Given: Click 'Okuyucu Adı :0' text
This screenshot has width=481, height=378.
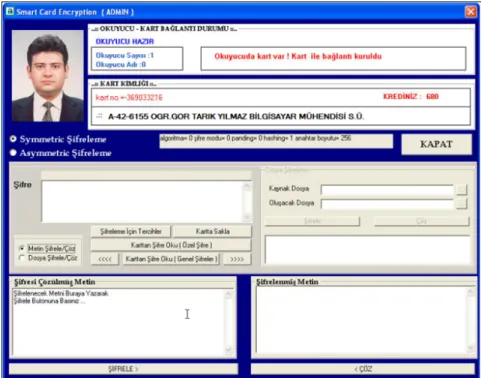Looking at the screenshot, I should pyautogui.click(x=121, y=64).
